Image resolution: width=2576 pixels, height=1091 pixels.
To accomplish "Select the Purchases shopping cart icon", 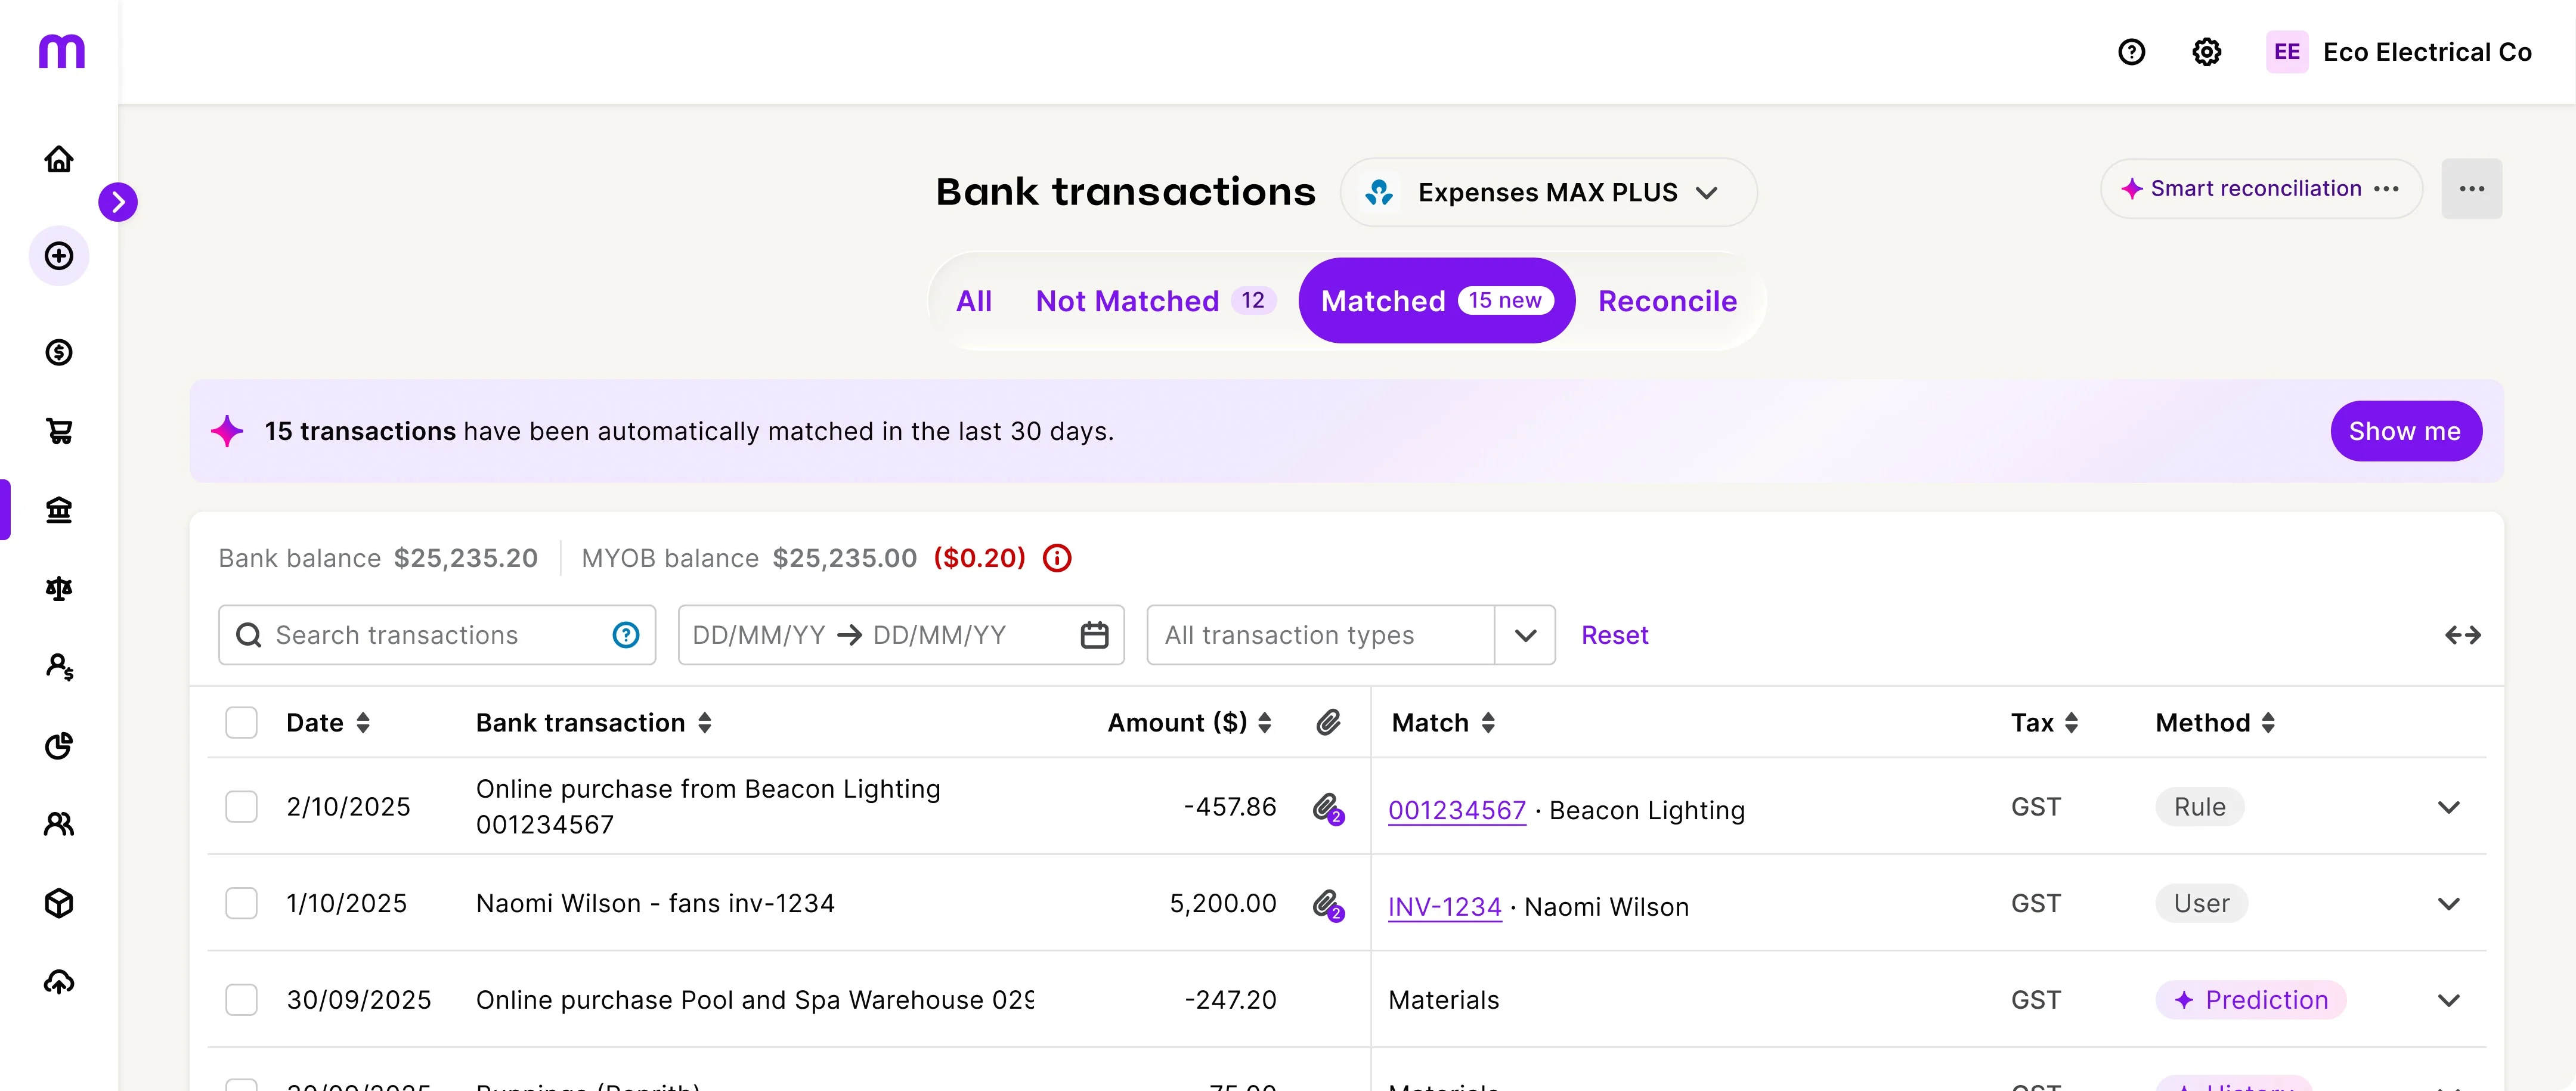I will 59,431.
